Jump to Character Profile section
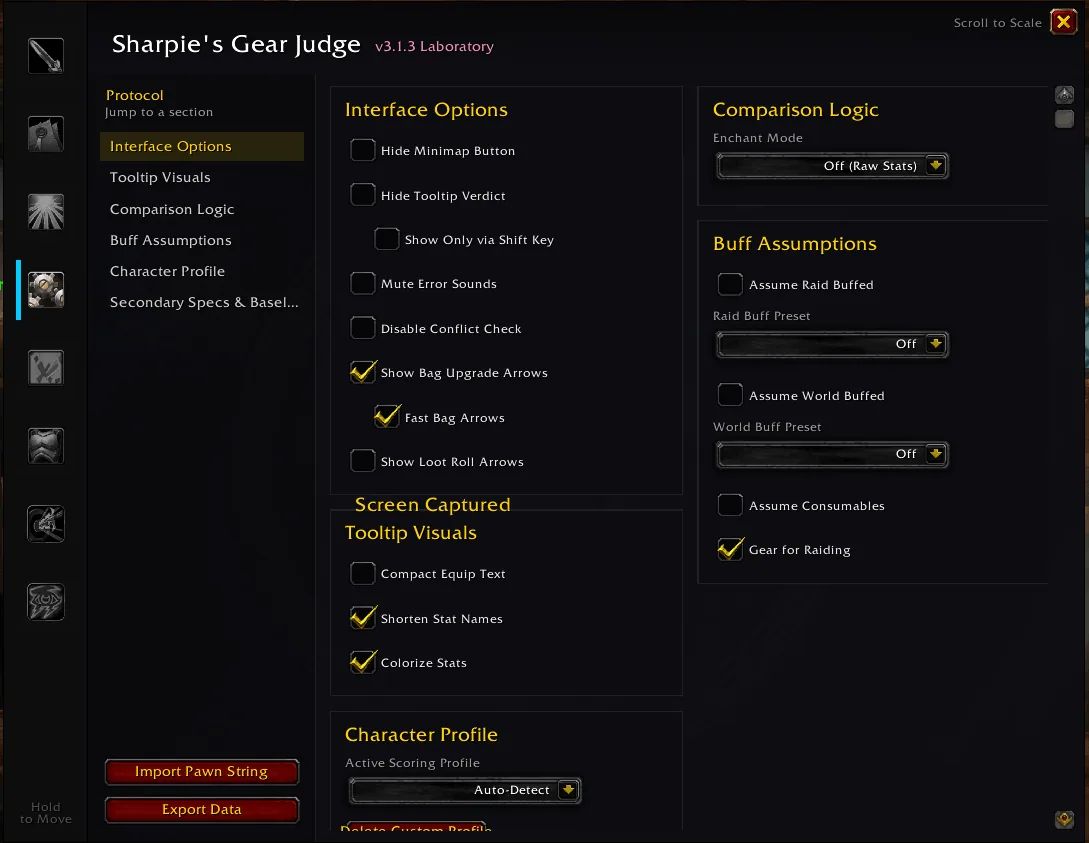The image size is (1089, 843). pos(201,272)
